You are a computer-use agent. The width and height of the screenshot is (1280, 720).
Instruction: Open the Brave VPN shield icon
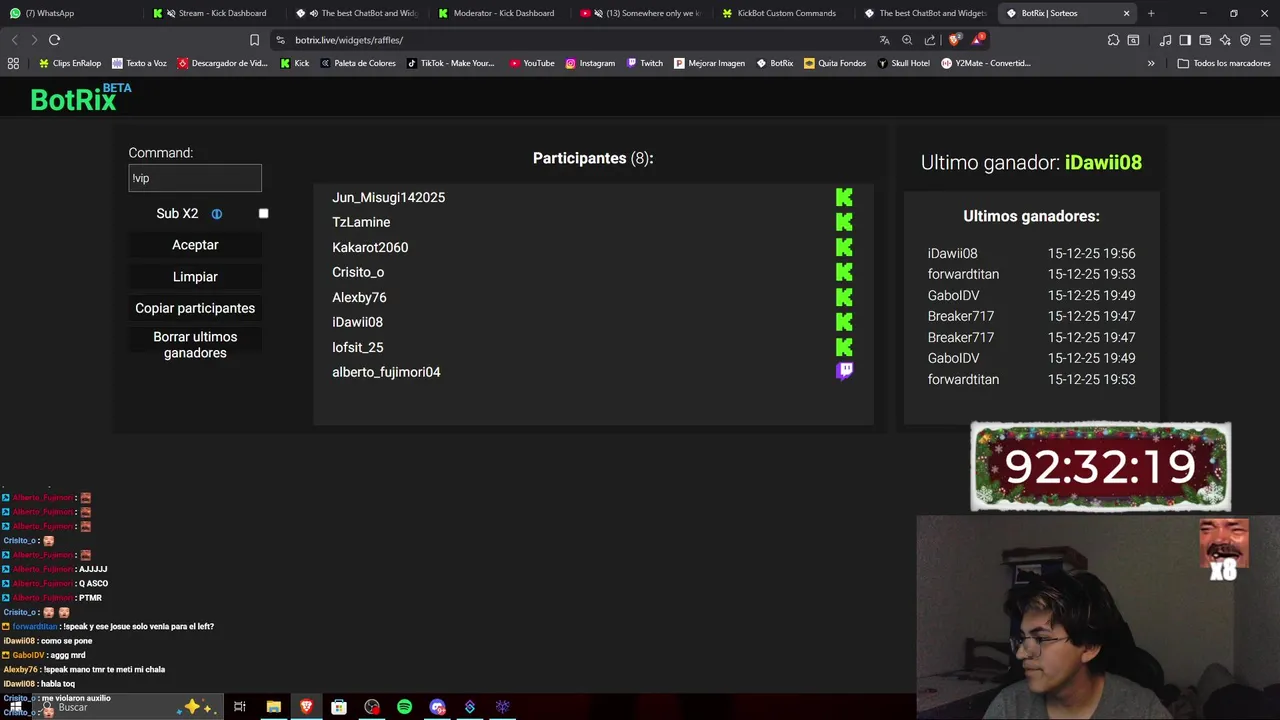1245,40
